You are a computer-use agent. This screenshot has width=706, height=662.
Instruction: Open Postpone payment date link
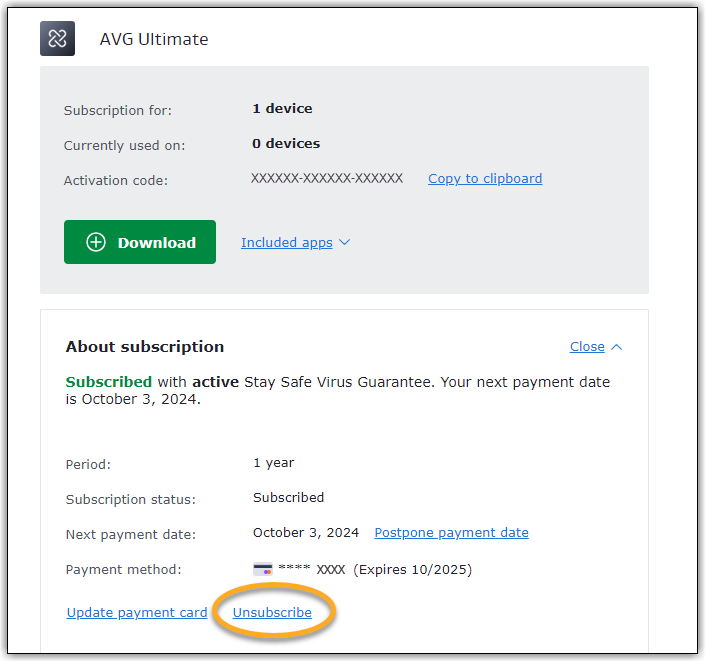pyautogui.click(x=452, y=533)
